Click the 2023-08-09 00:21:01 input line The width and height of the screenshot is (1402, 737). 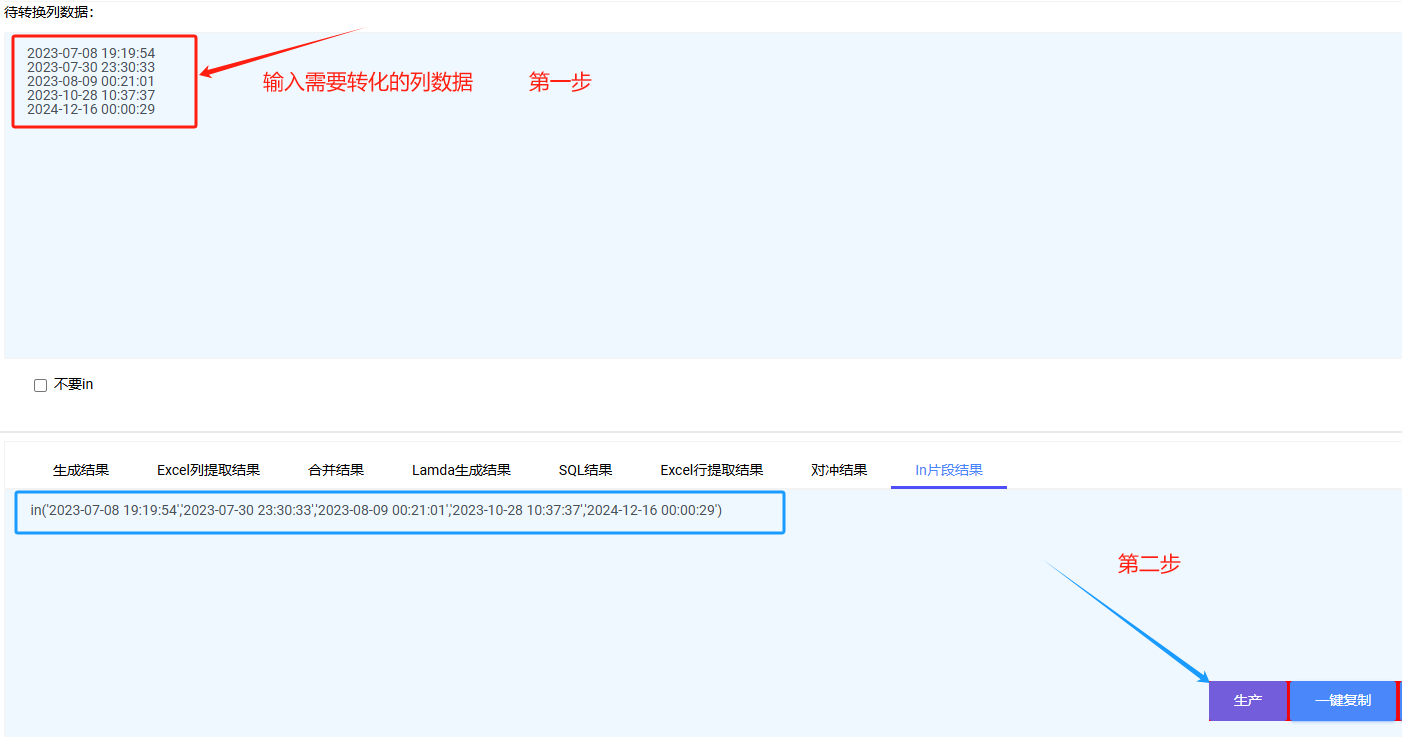tap(91, 81)
